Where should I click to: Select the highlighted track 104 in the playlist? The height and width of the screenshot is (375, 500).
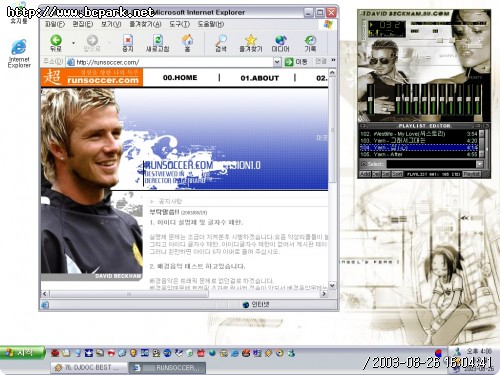pyautogui.click(x=419, y=147)
